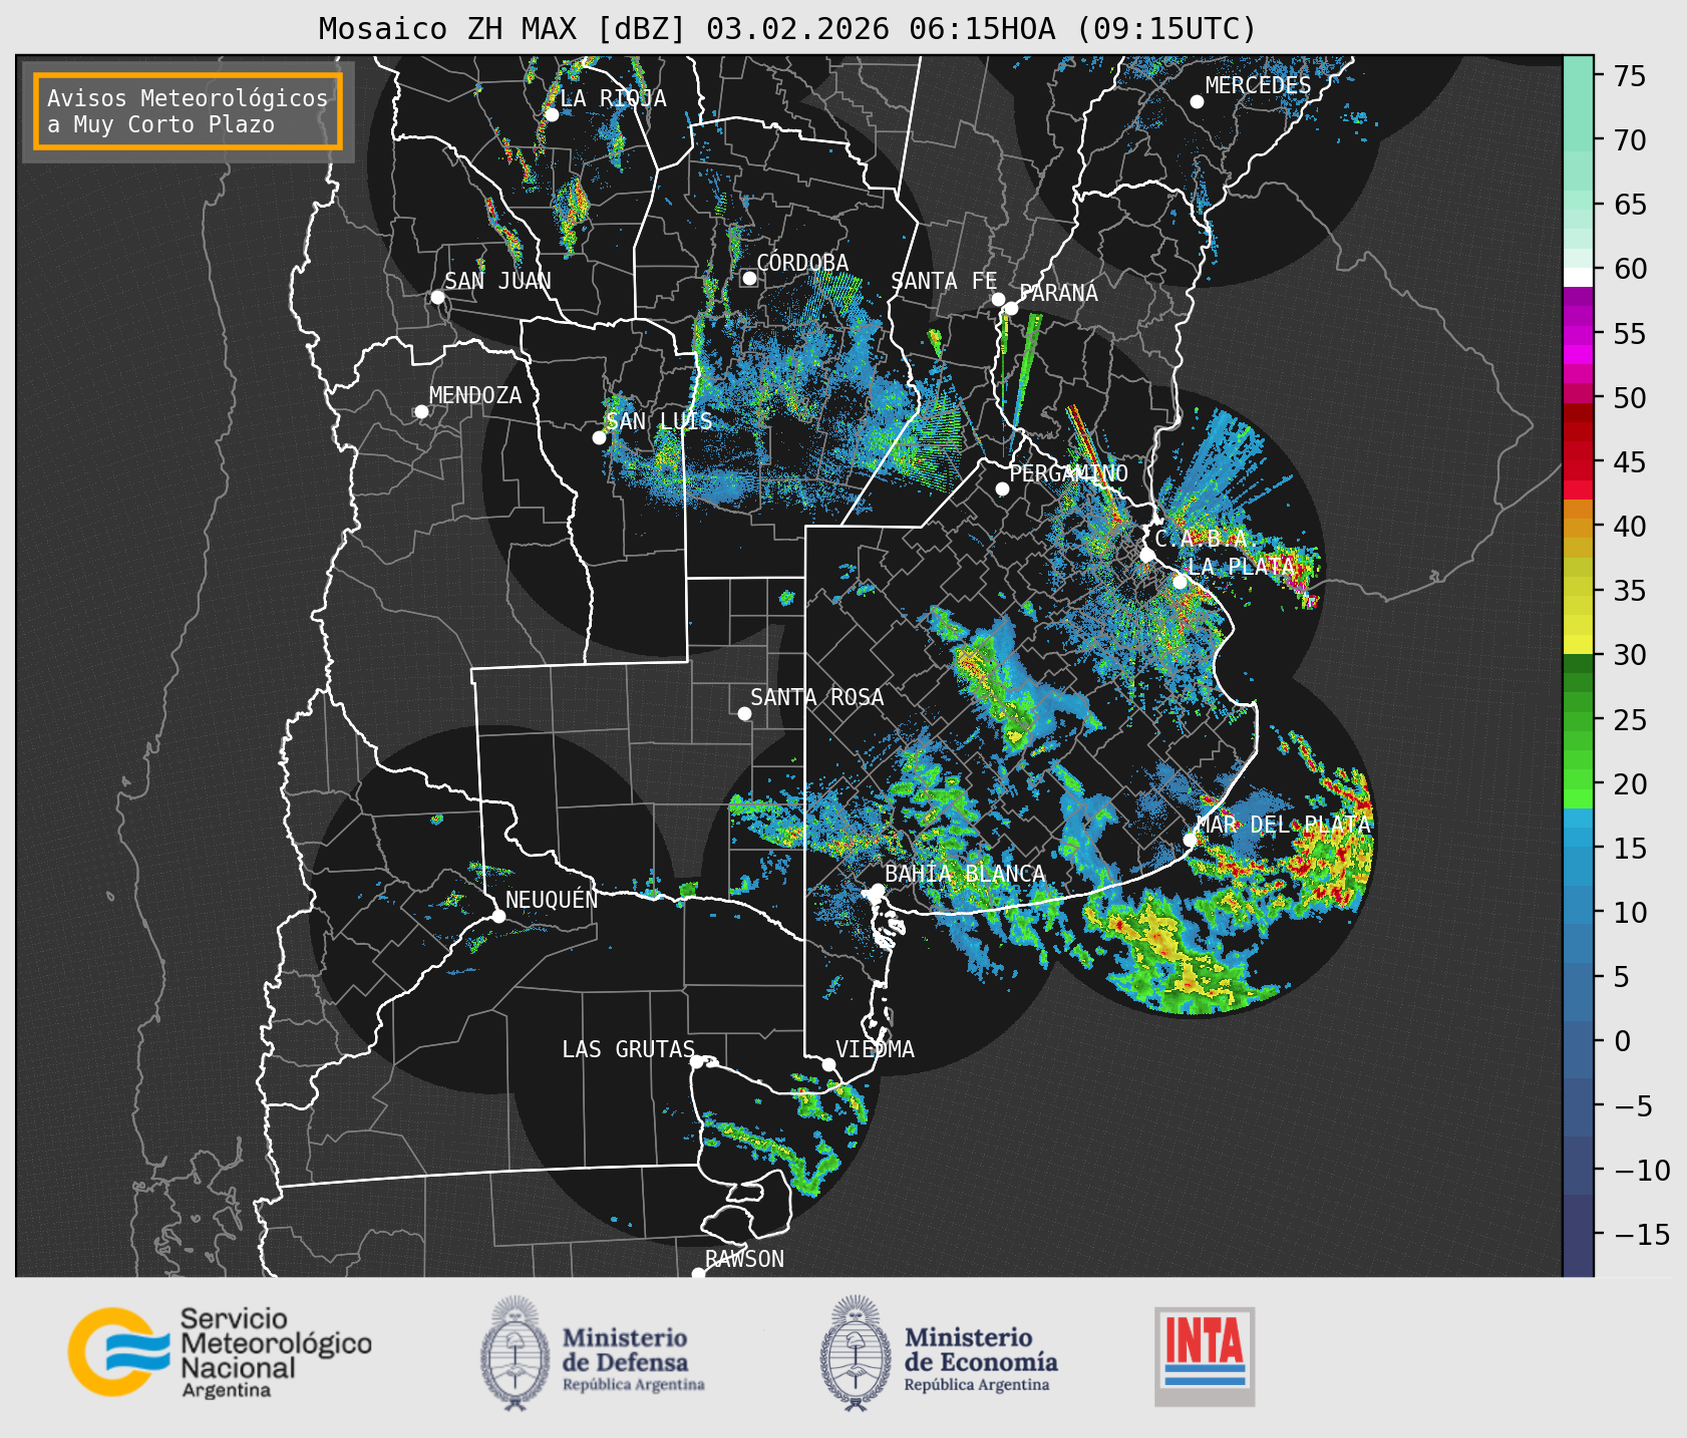This screenshot has height=1438, width=1687.
Task: Click the Mosaico ZH MAX title text
Action: pos(787,28)
